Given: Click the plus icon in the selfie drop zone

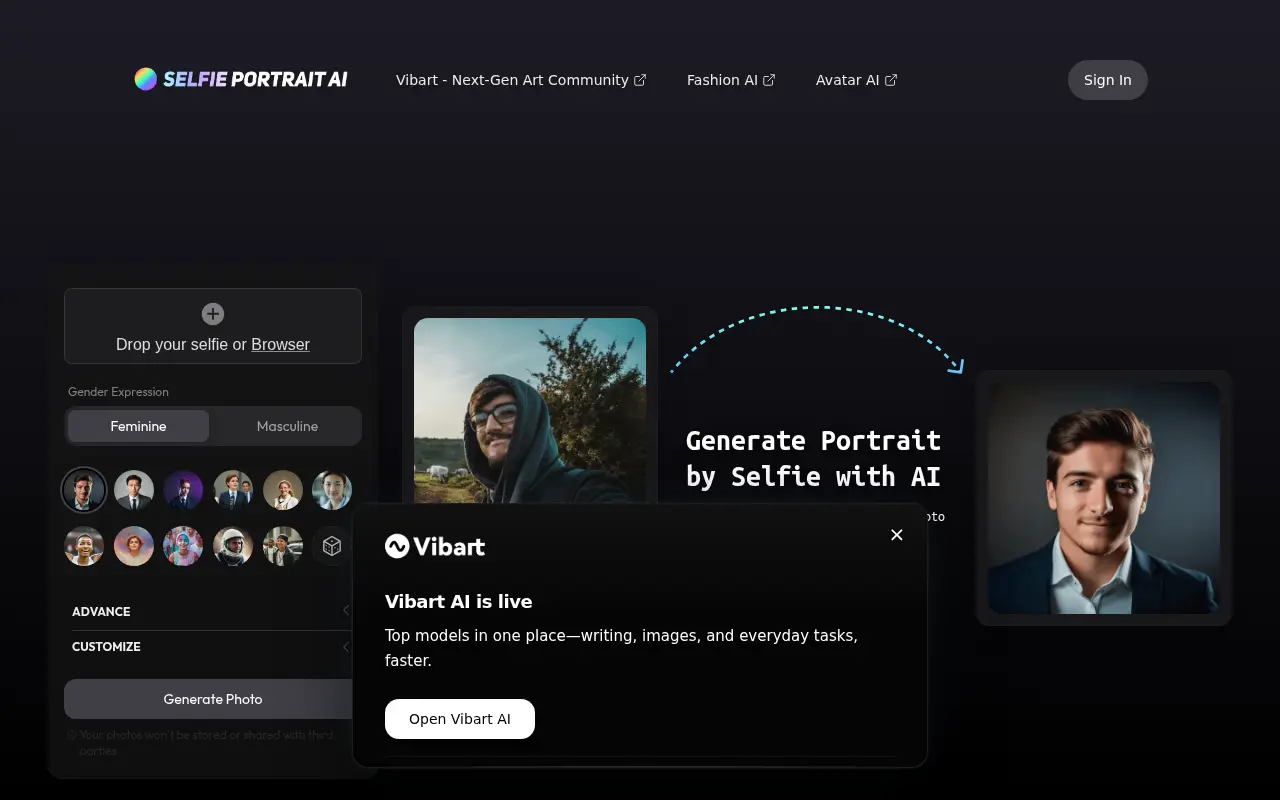Looking at the screenshot, I should click(x=213, y=314).
